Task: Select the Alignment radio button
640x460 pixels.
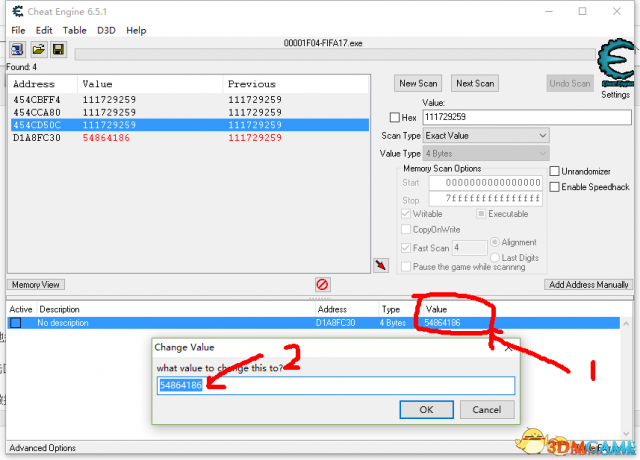Action: point(495,242)
